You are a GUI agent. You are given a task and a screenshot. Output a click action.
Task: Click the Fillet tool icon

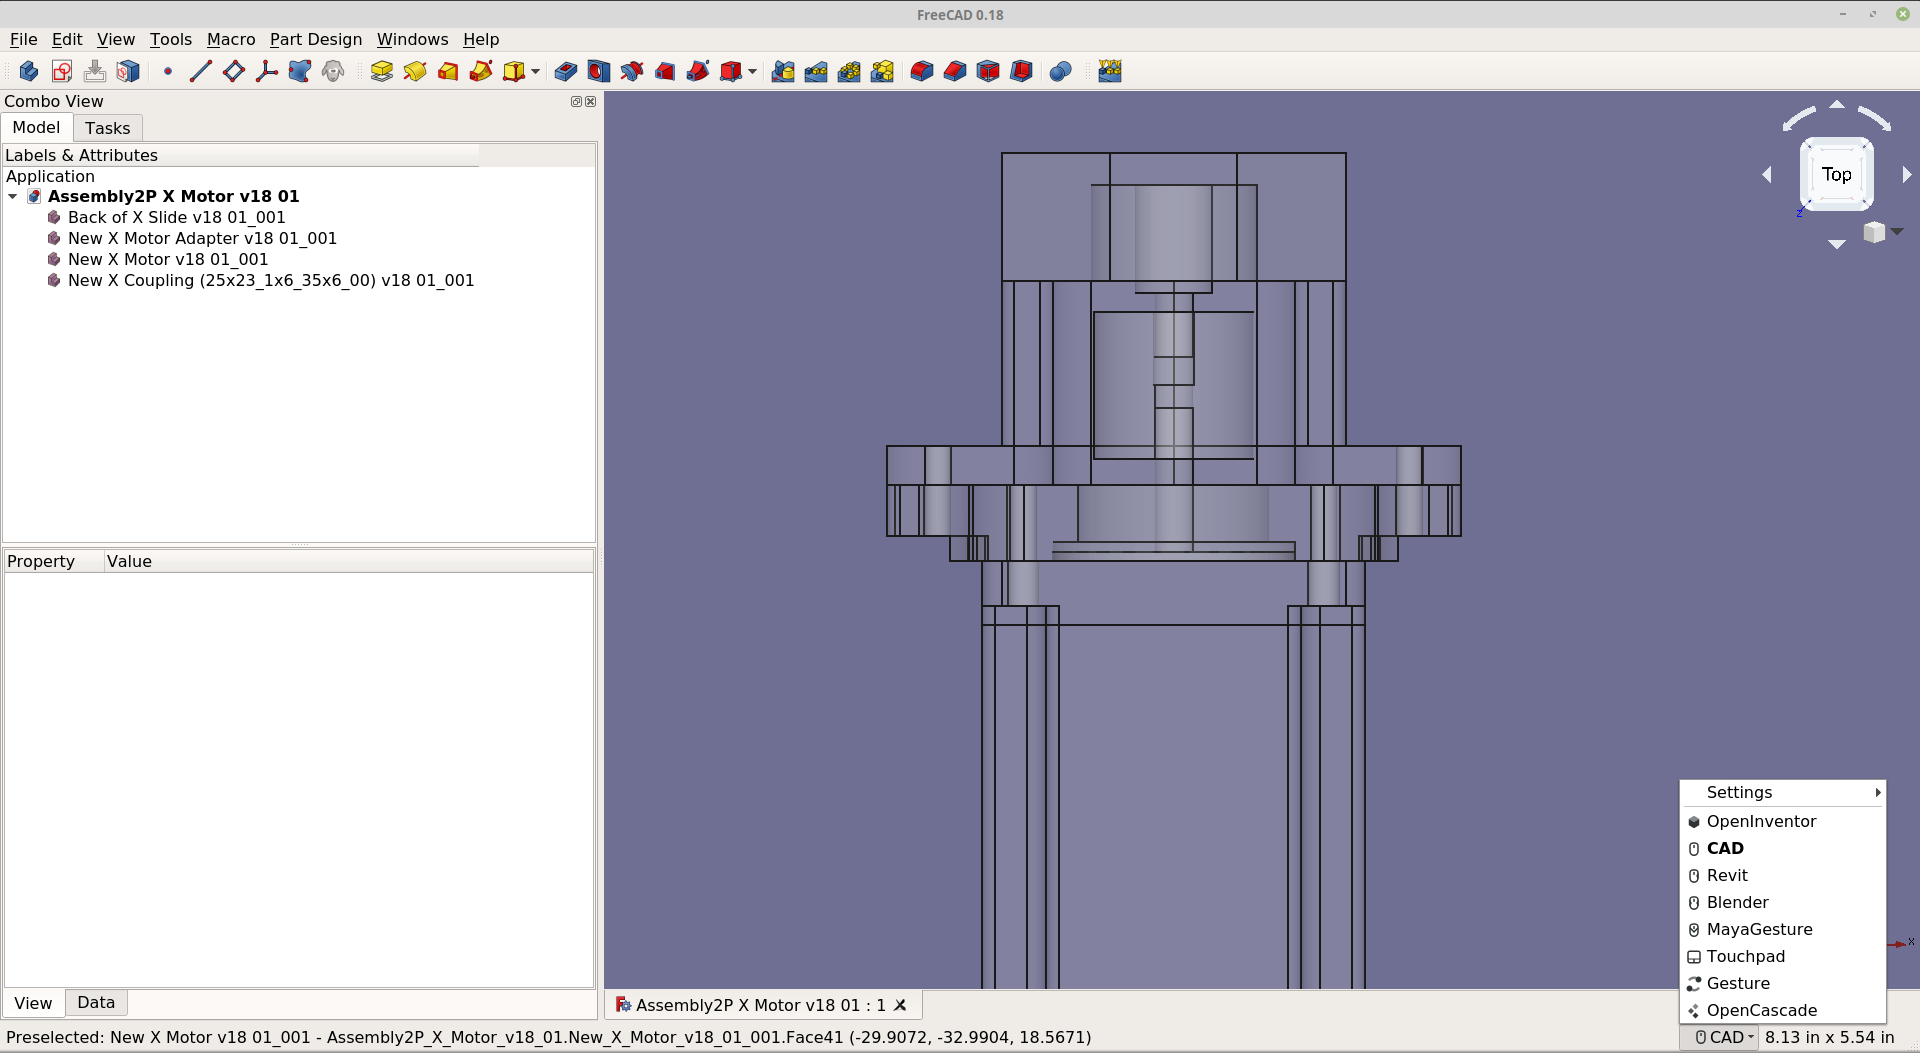coord(922,71)
